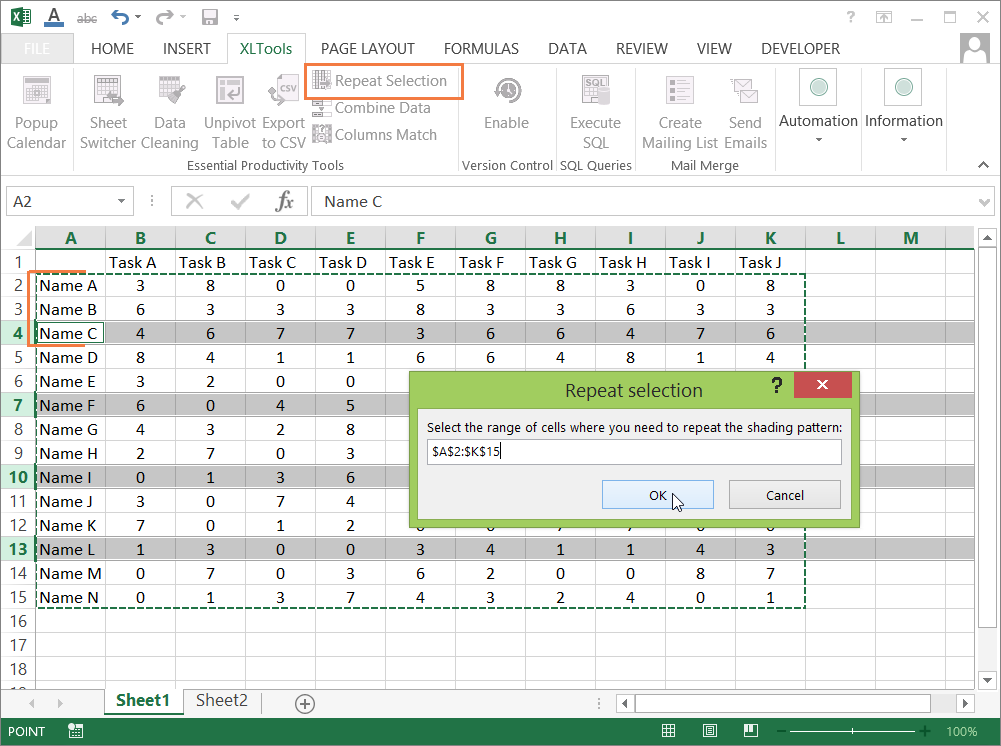1001x746 pixels.
Task: Cancel the Repeat selection dialog
Action: pos(784,494)
